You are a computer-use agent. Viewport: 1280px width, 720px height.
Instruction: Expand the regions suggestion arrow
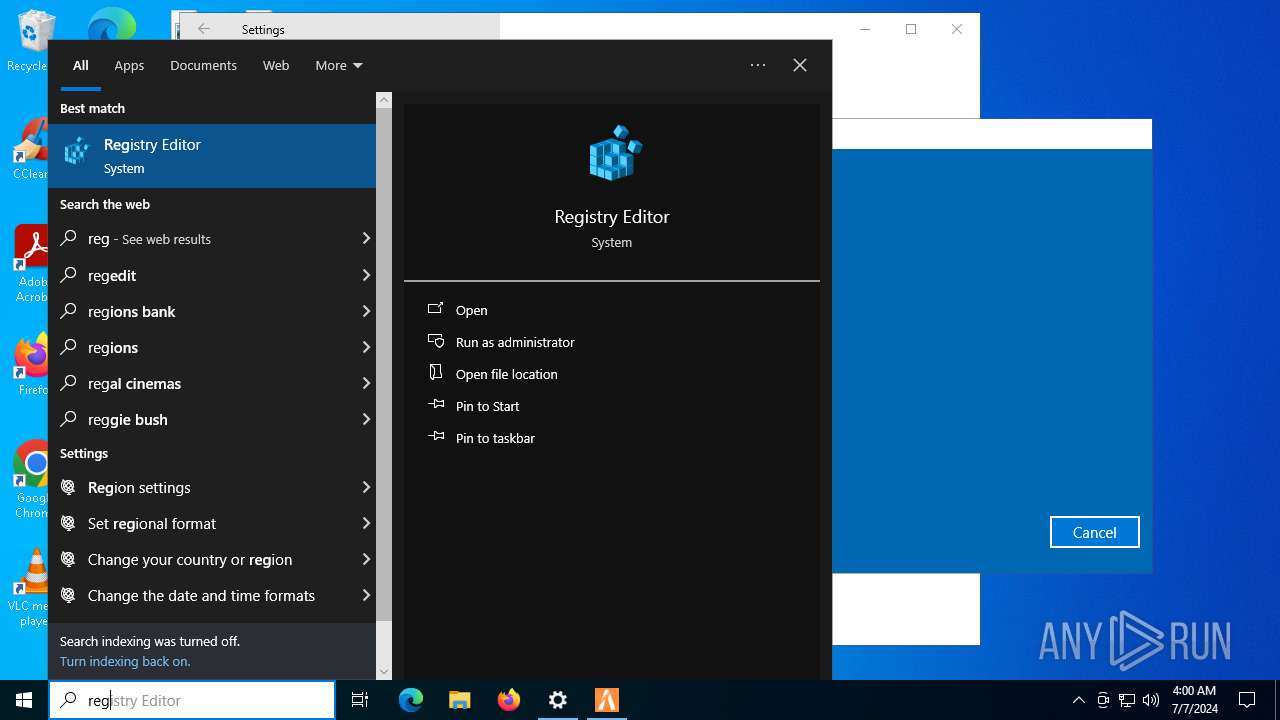tap(366, 347)
